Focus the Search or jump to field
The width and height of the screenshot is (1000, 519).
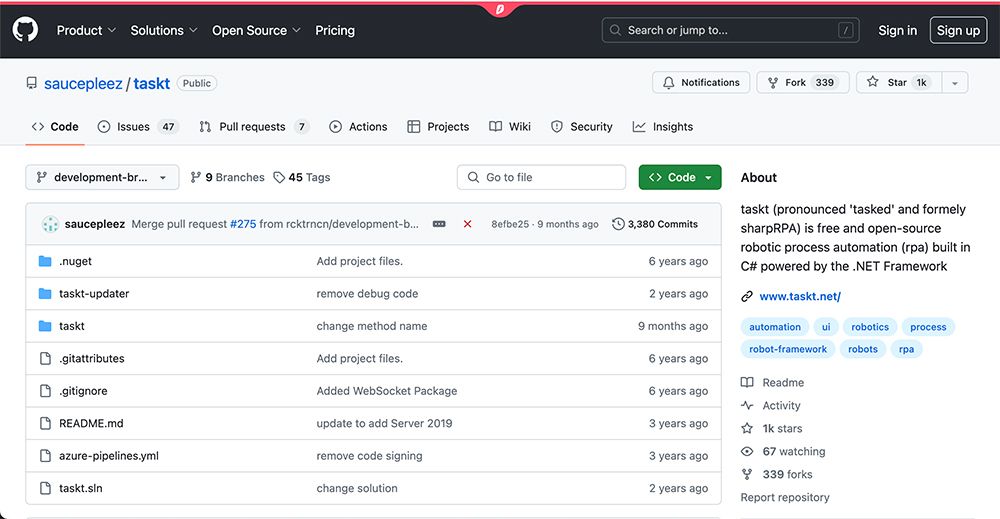pos(730,30)
